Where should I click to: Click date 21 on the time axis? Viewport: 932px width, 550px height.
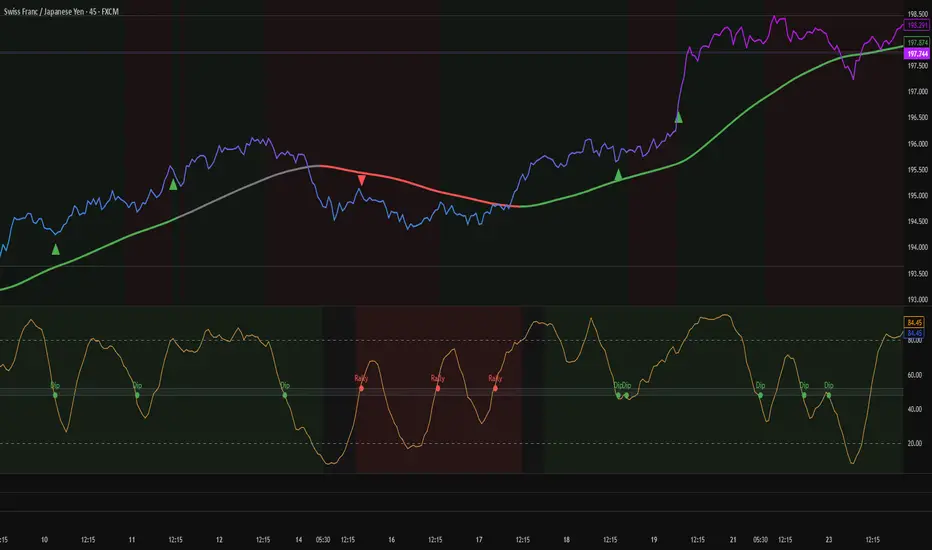[733, 540]
